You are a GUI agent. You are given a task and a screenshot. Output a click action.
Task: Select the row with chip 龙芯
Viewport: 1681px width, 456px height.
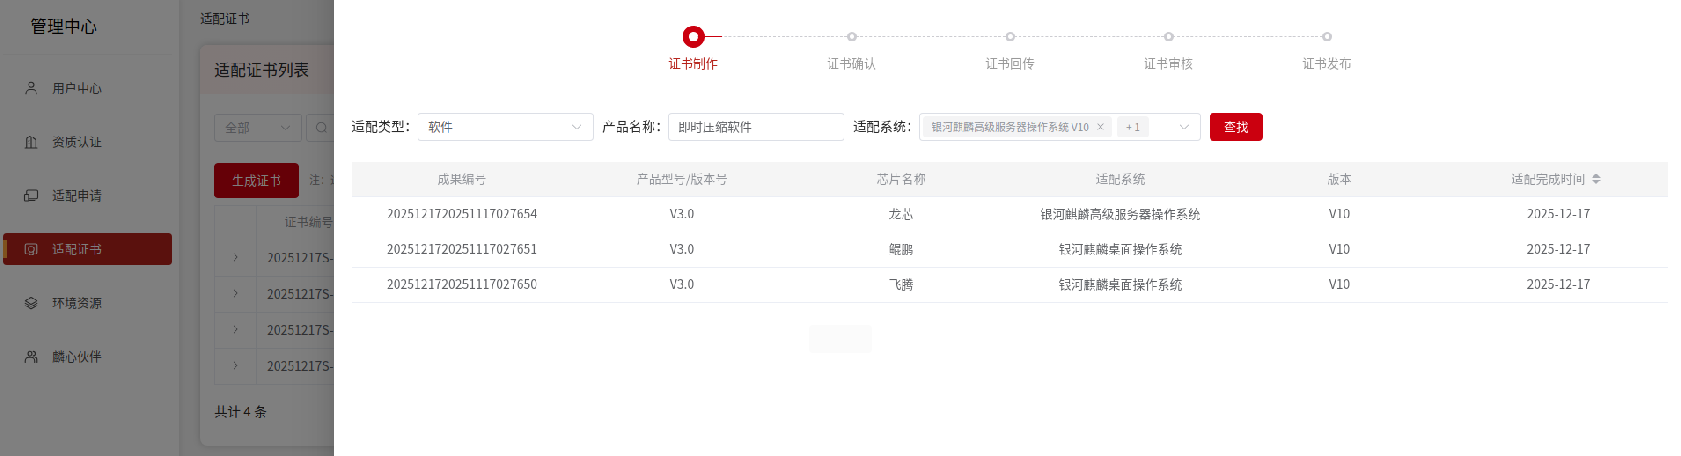tap(900, 214)
